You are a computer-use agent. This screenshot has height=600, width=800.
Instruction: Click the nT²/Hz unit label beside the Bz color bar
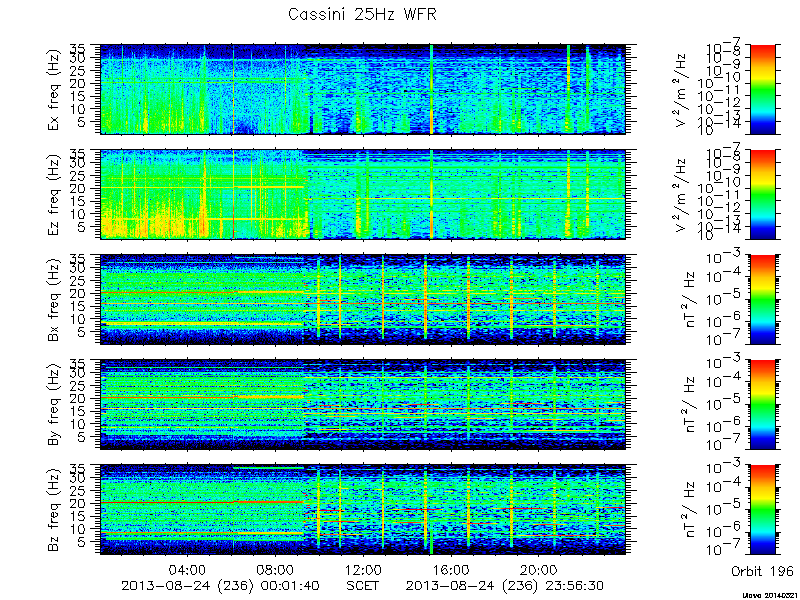[x=690, y=510]
